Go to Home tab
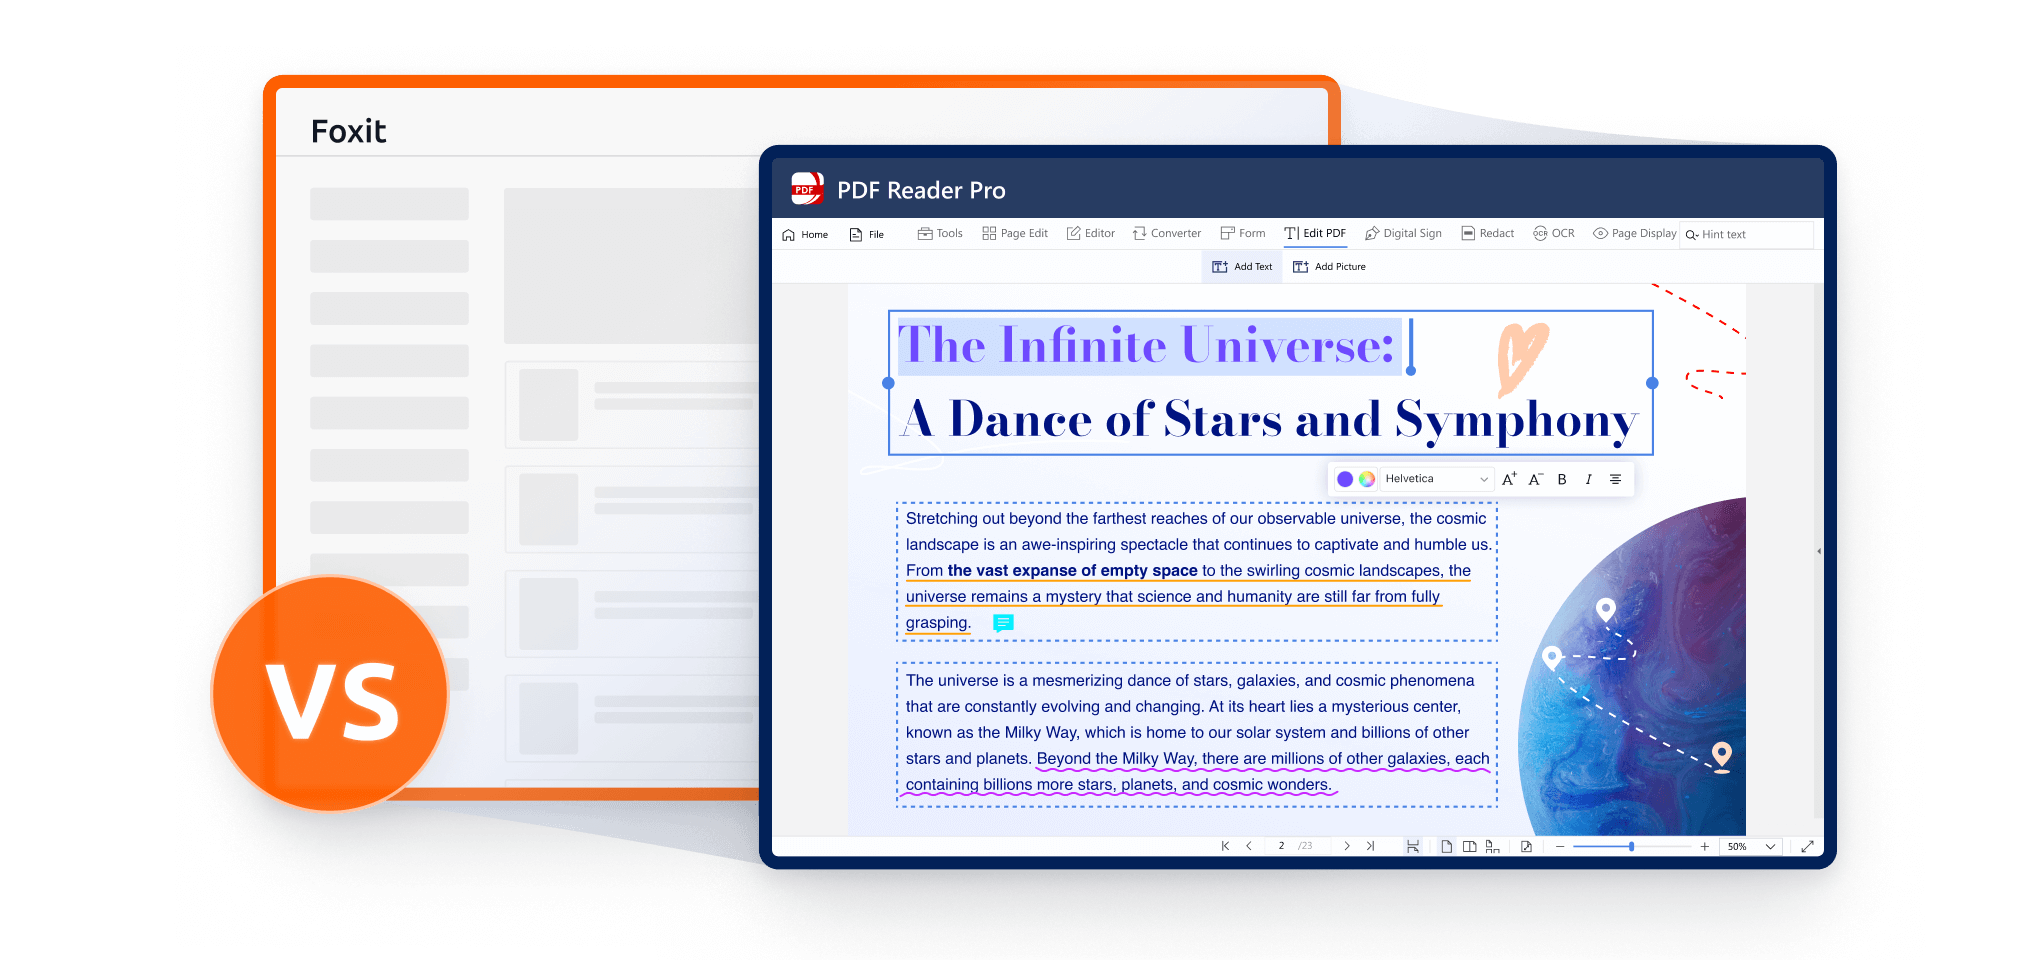 tap(805, 234)
